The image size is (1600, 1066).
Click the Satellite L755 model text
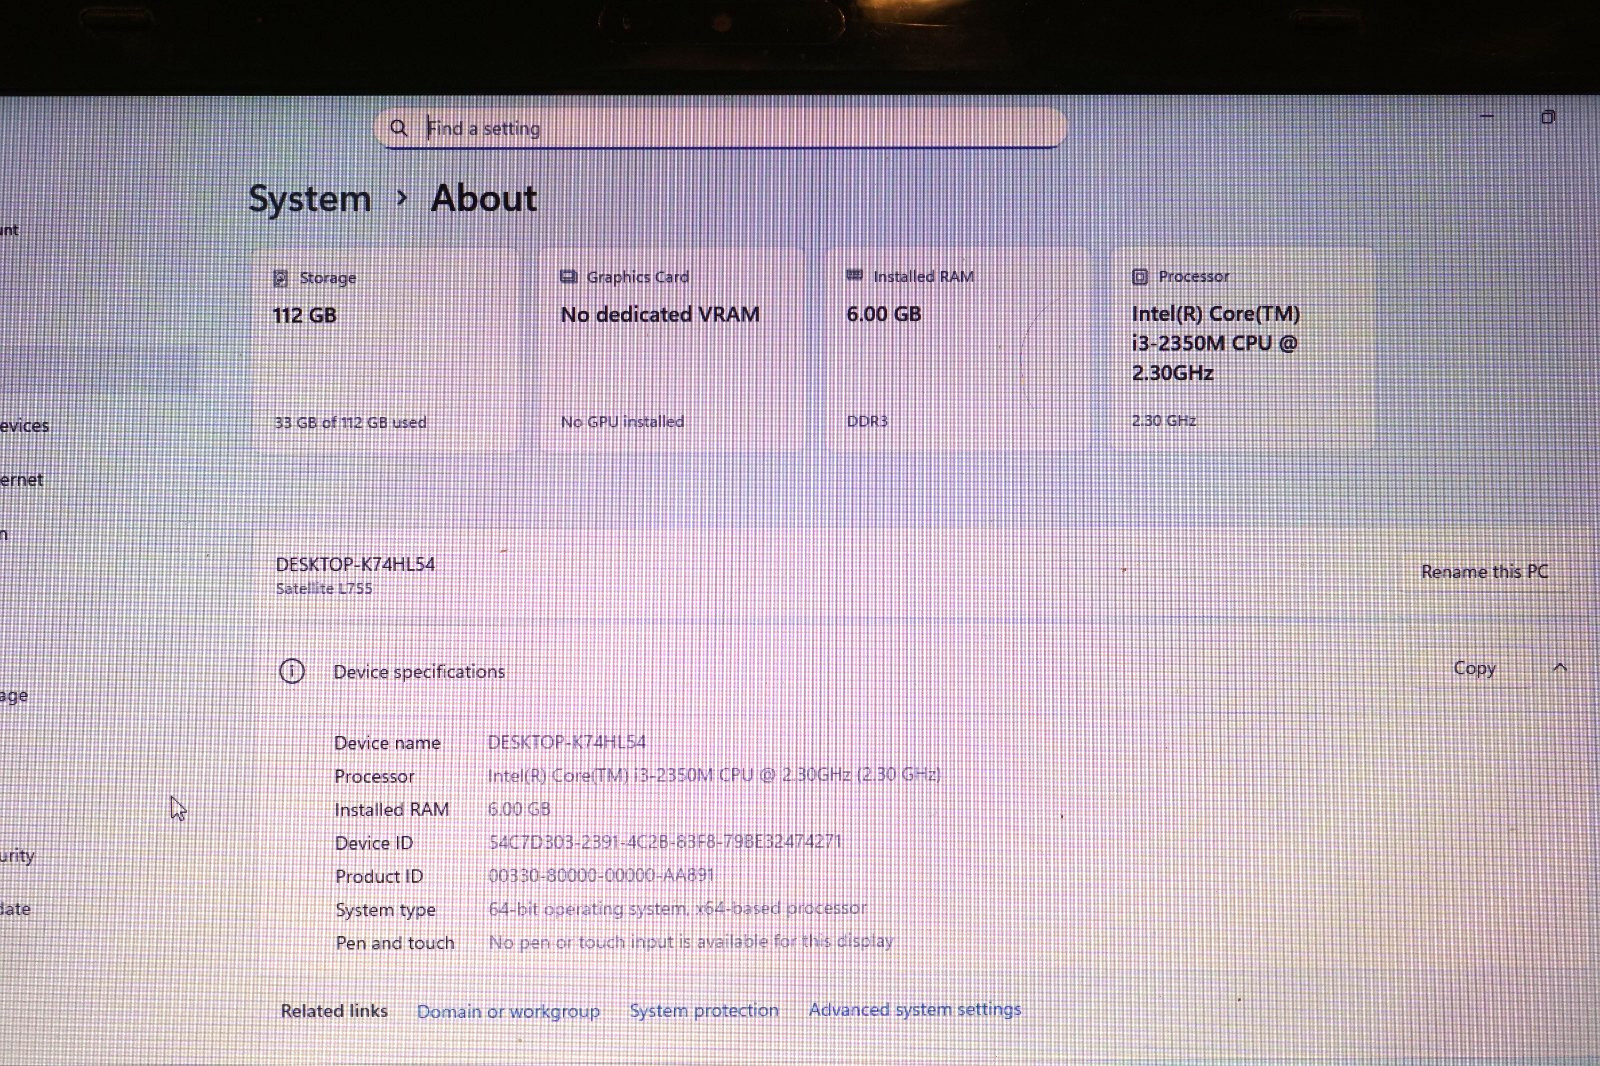(324, 588)
